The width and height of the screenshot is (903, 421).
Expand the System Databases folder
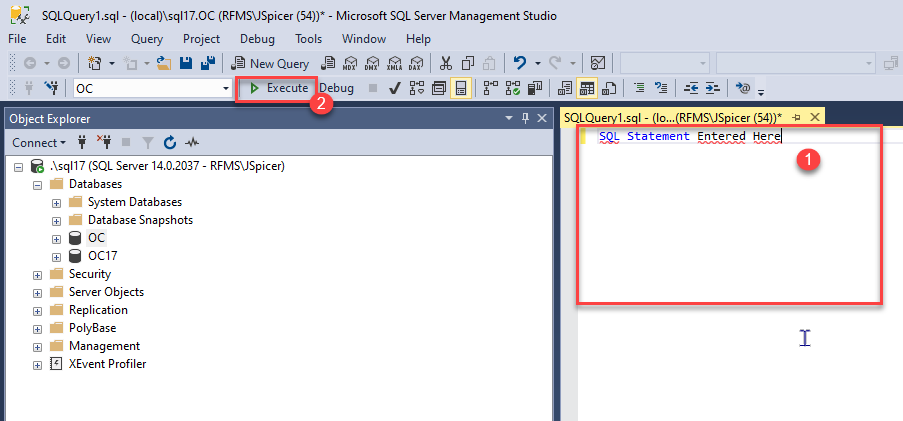56,203
